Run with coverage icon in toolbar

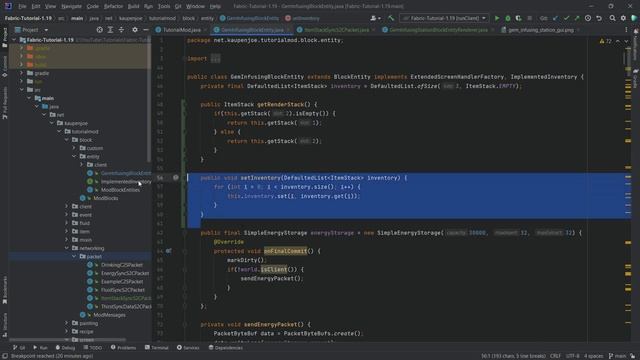[518, 18]
